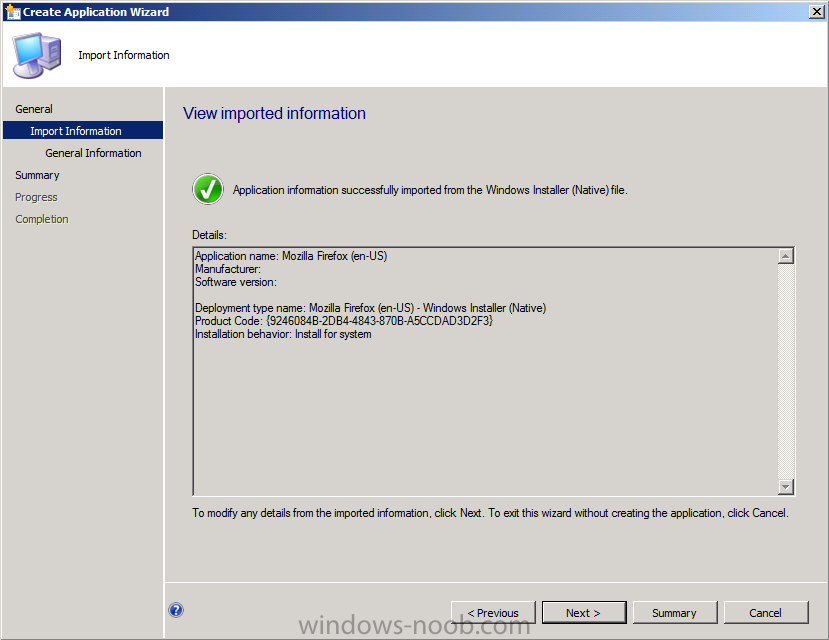Screen dimensions: 829x640
Task: Click the 'View imported information' heading
Action: [x=274, y=113]
